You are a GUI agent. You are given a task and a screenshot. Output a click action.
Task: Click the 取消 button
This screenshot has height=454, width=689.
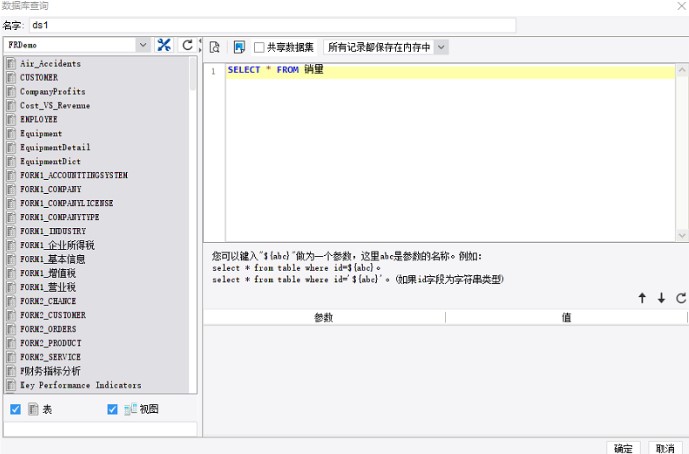point(665,448)
